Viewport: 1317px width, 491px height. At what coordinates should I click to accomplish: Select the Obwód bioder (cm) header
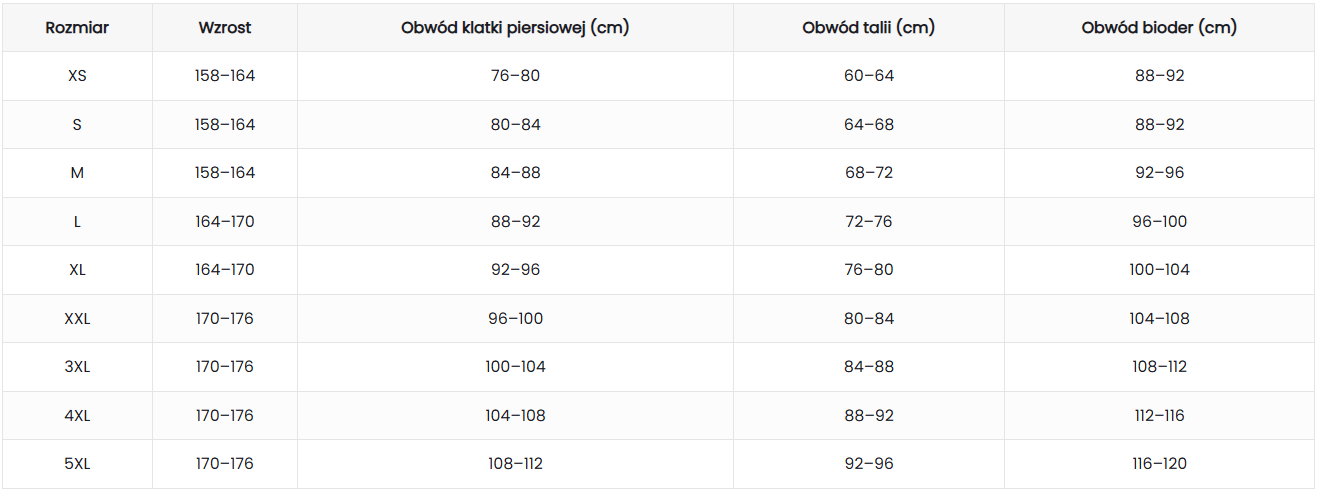1159,28
